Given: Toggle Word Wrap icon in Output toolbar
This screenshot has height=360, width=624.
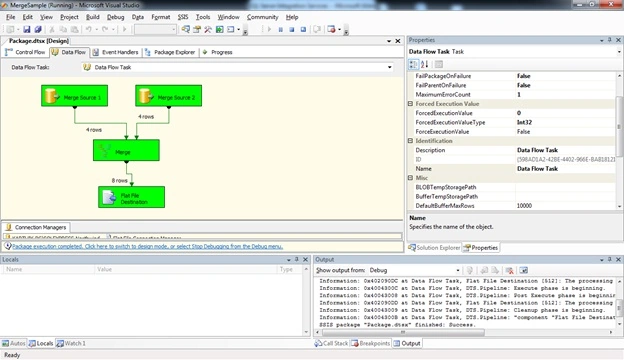Looking at the screenshot, I should (x=524, y=270).
